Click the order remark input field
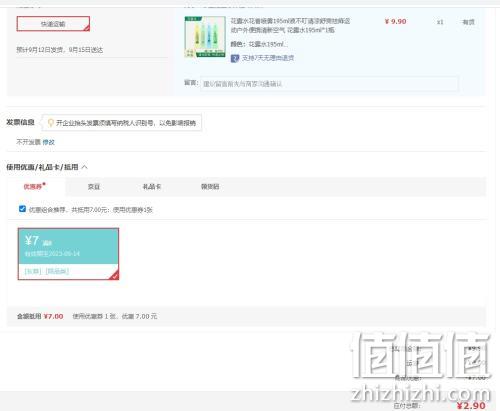This screenshot has width=500, height=411. 329,84
